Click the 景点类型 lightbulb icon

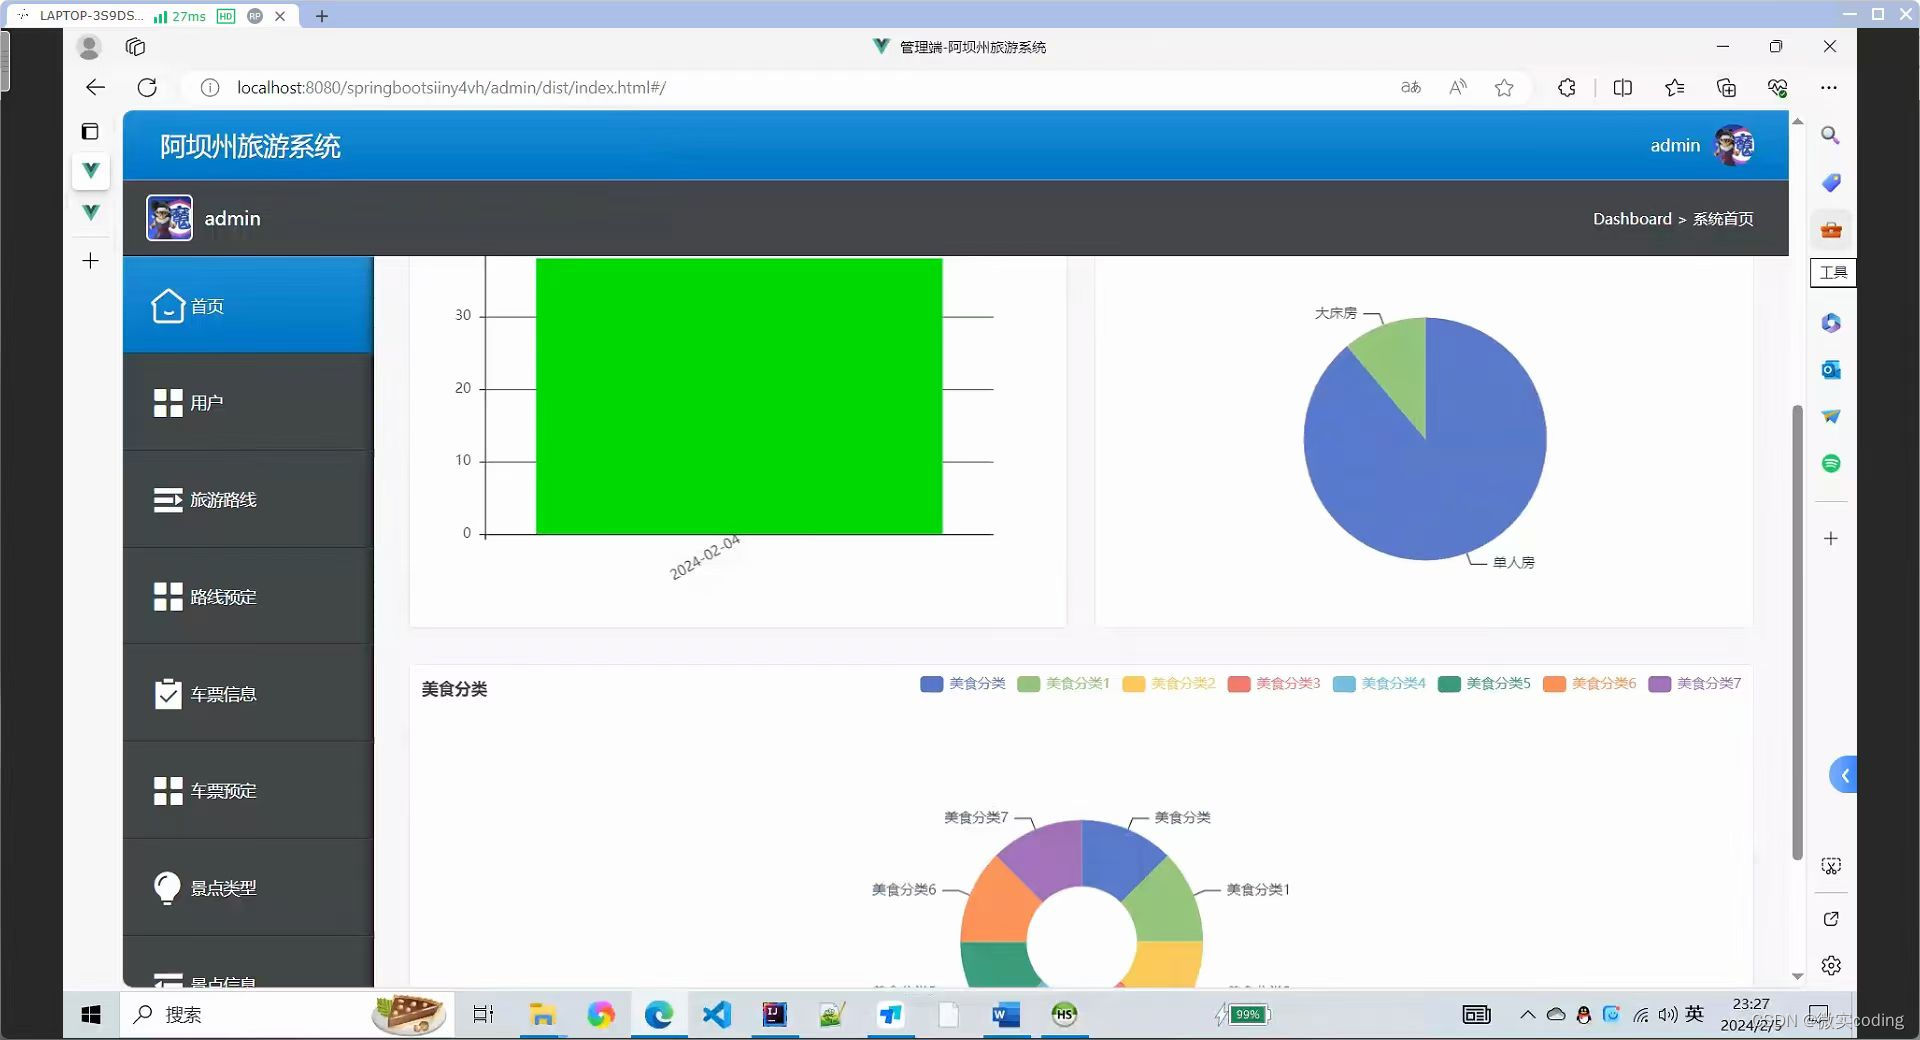tap(167, 888)
